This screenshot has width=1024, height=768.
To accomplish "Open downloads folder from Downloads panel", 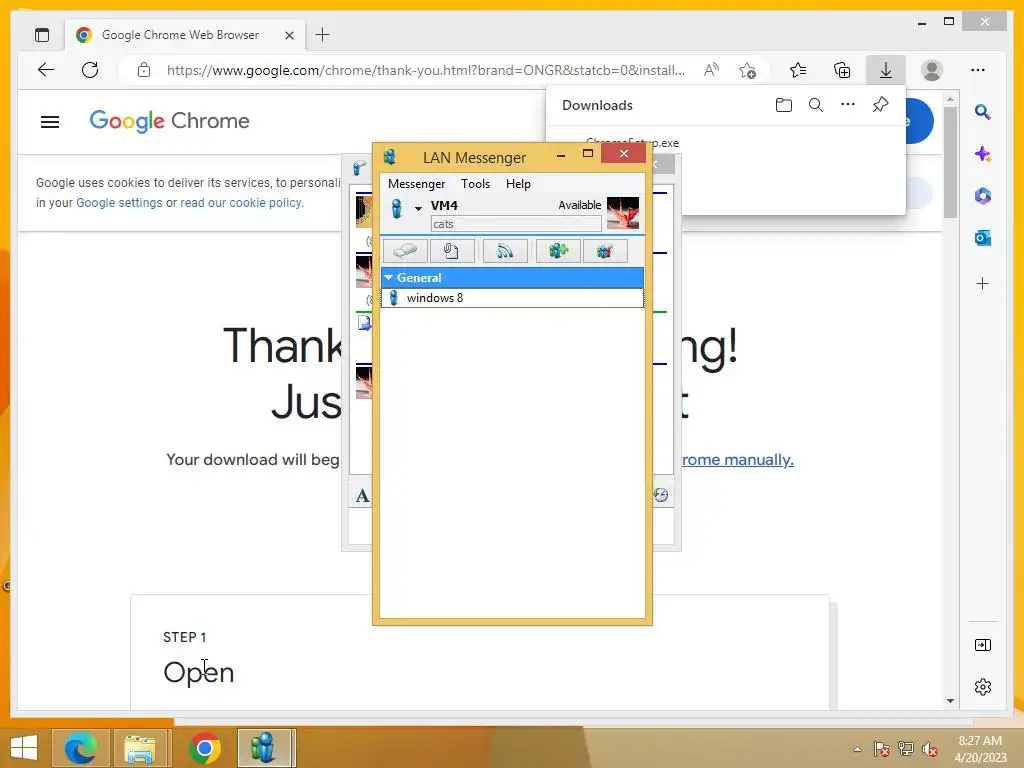I will pyautogui.click(x=784, y=105).
